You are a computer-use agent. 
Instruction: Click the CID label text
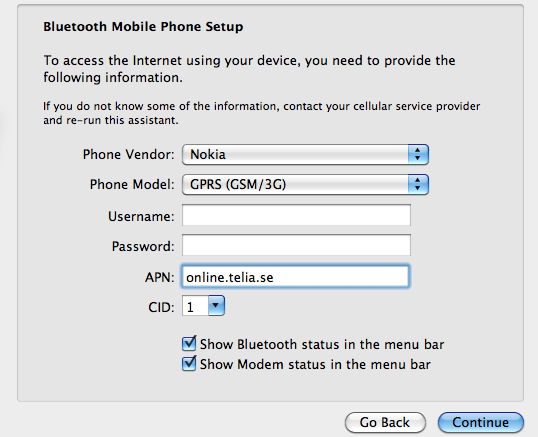[161, 307]
